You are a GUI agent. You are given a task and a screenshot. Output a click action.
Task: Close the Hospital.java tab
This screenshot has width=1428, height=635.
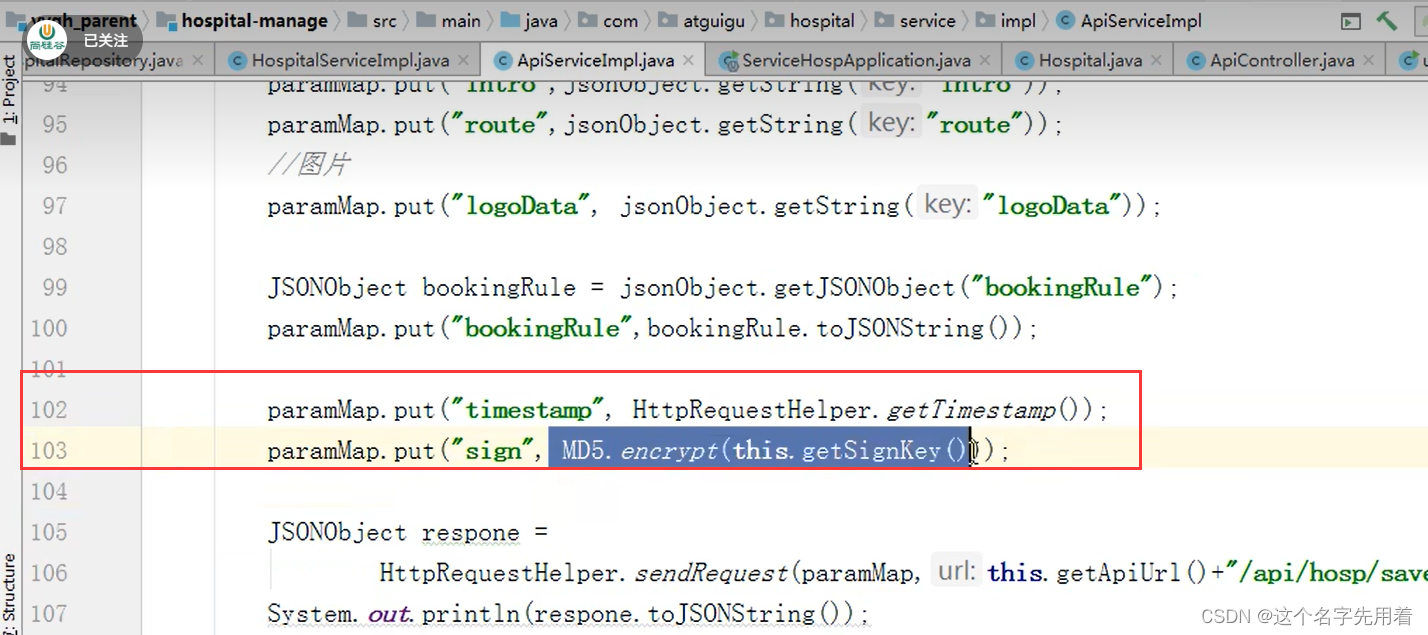(x=1156, y=60)
